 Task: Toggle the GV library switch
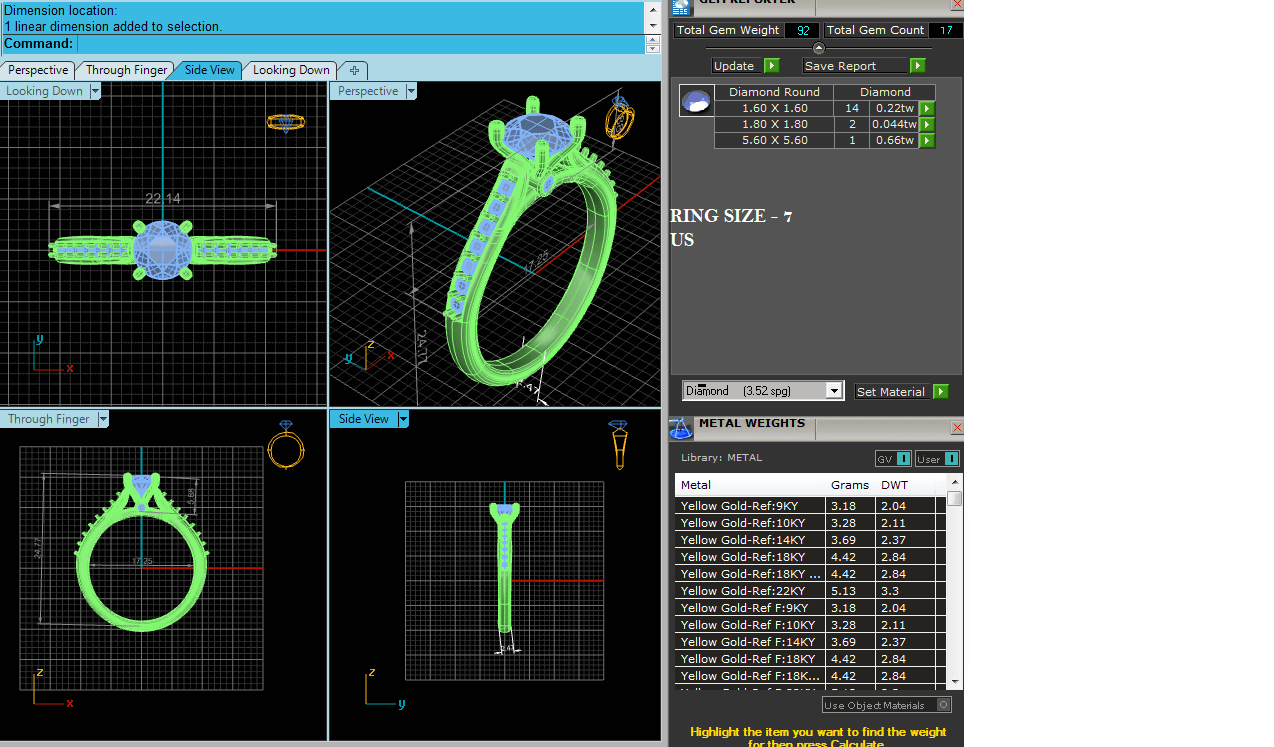pyautogui.click(x=903, y=459)
